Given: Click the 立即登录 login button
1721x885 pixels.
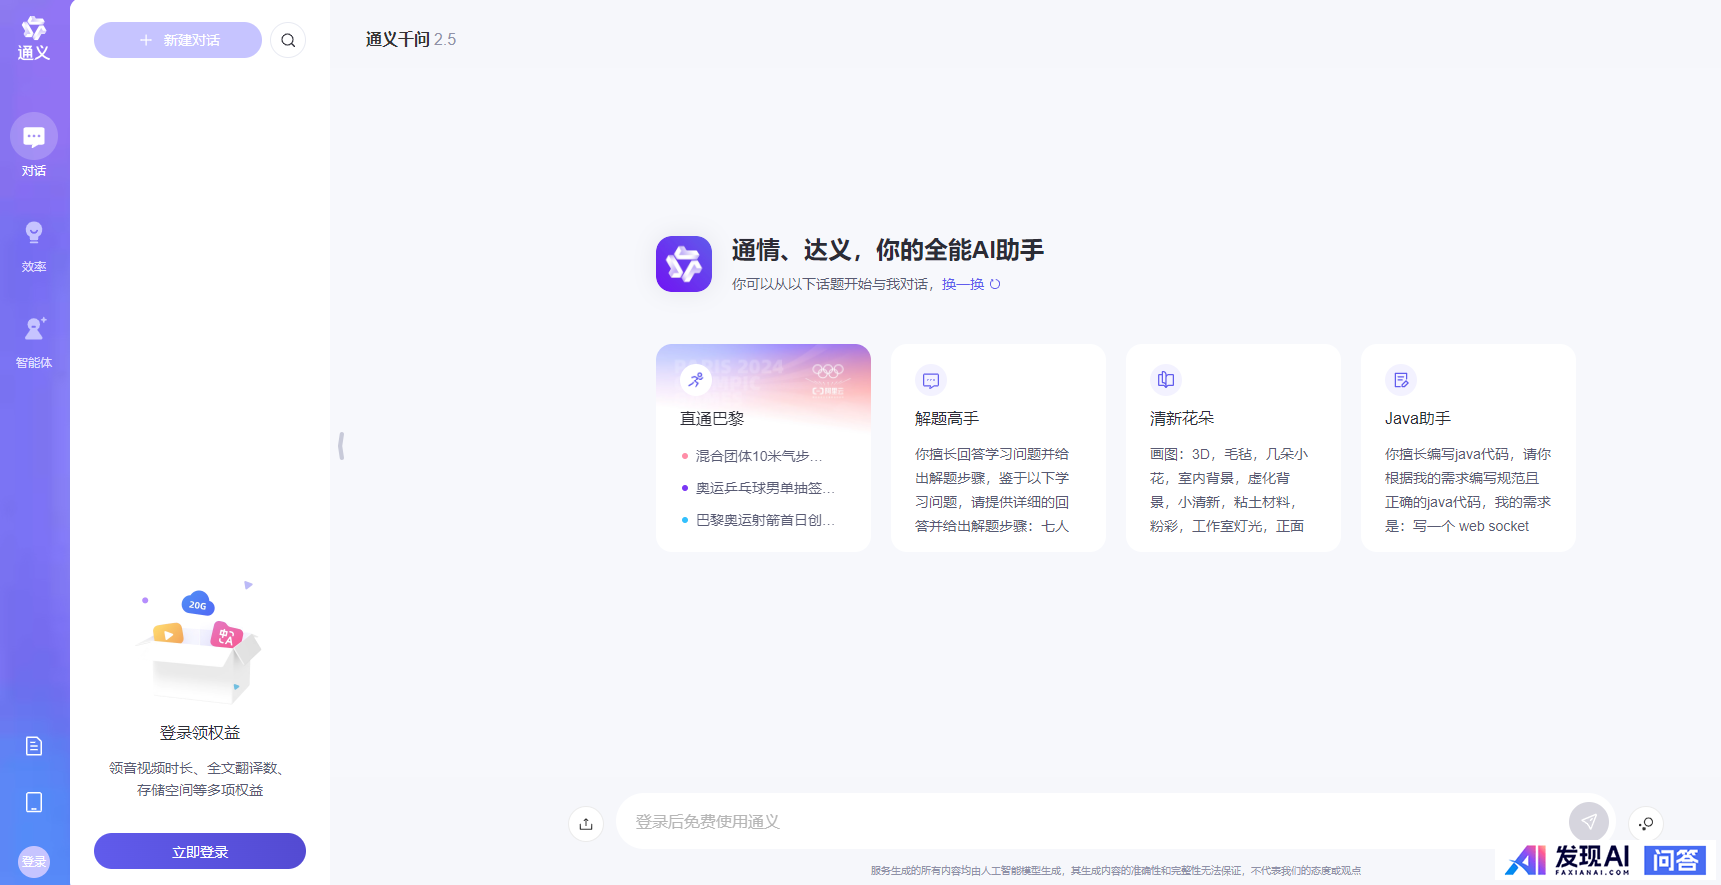Looking at the screenshot, I should click(x=200, y=851).
